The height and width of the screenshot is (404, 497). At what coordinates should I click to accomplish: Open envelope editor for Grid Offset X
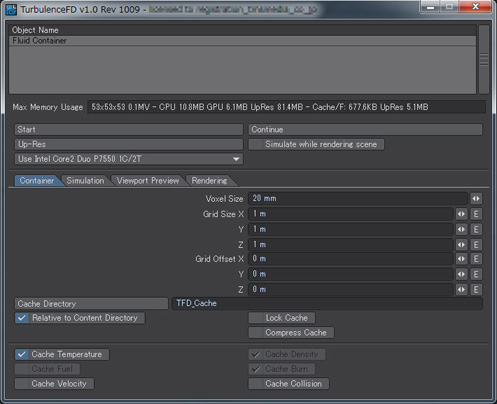pos(476,259)
